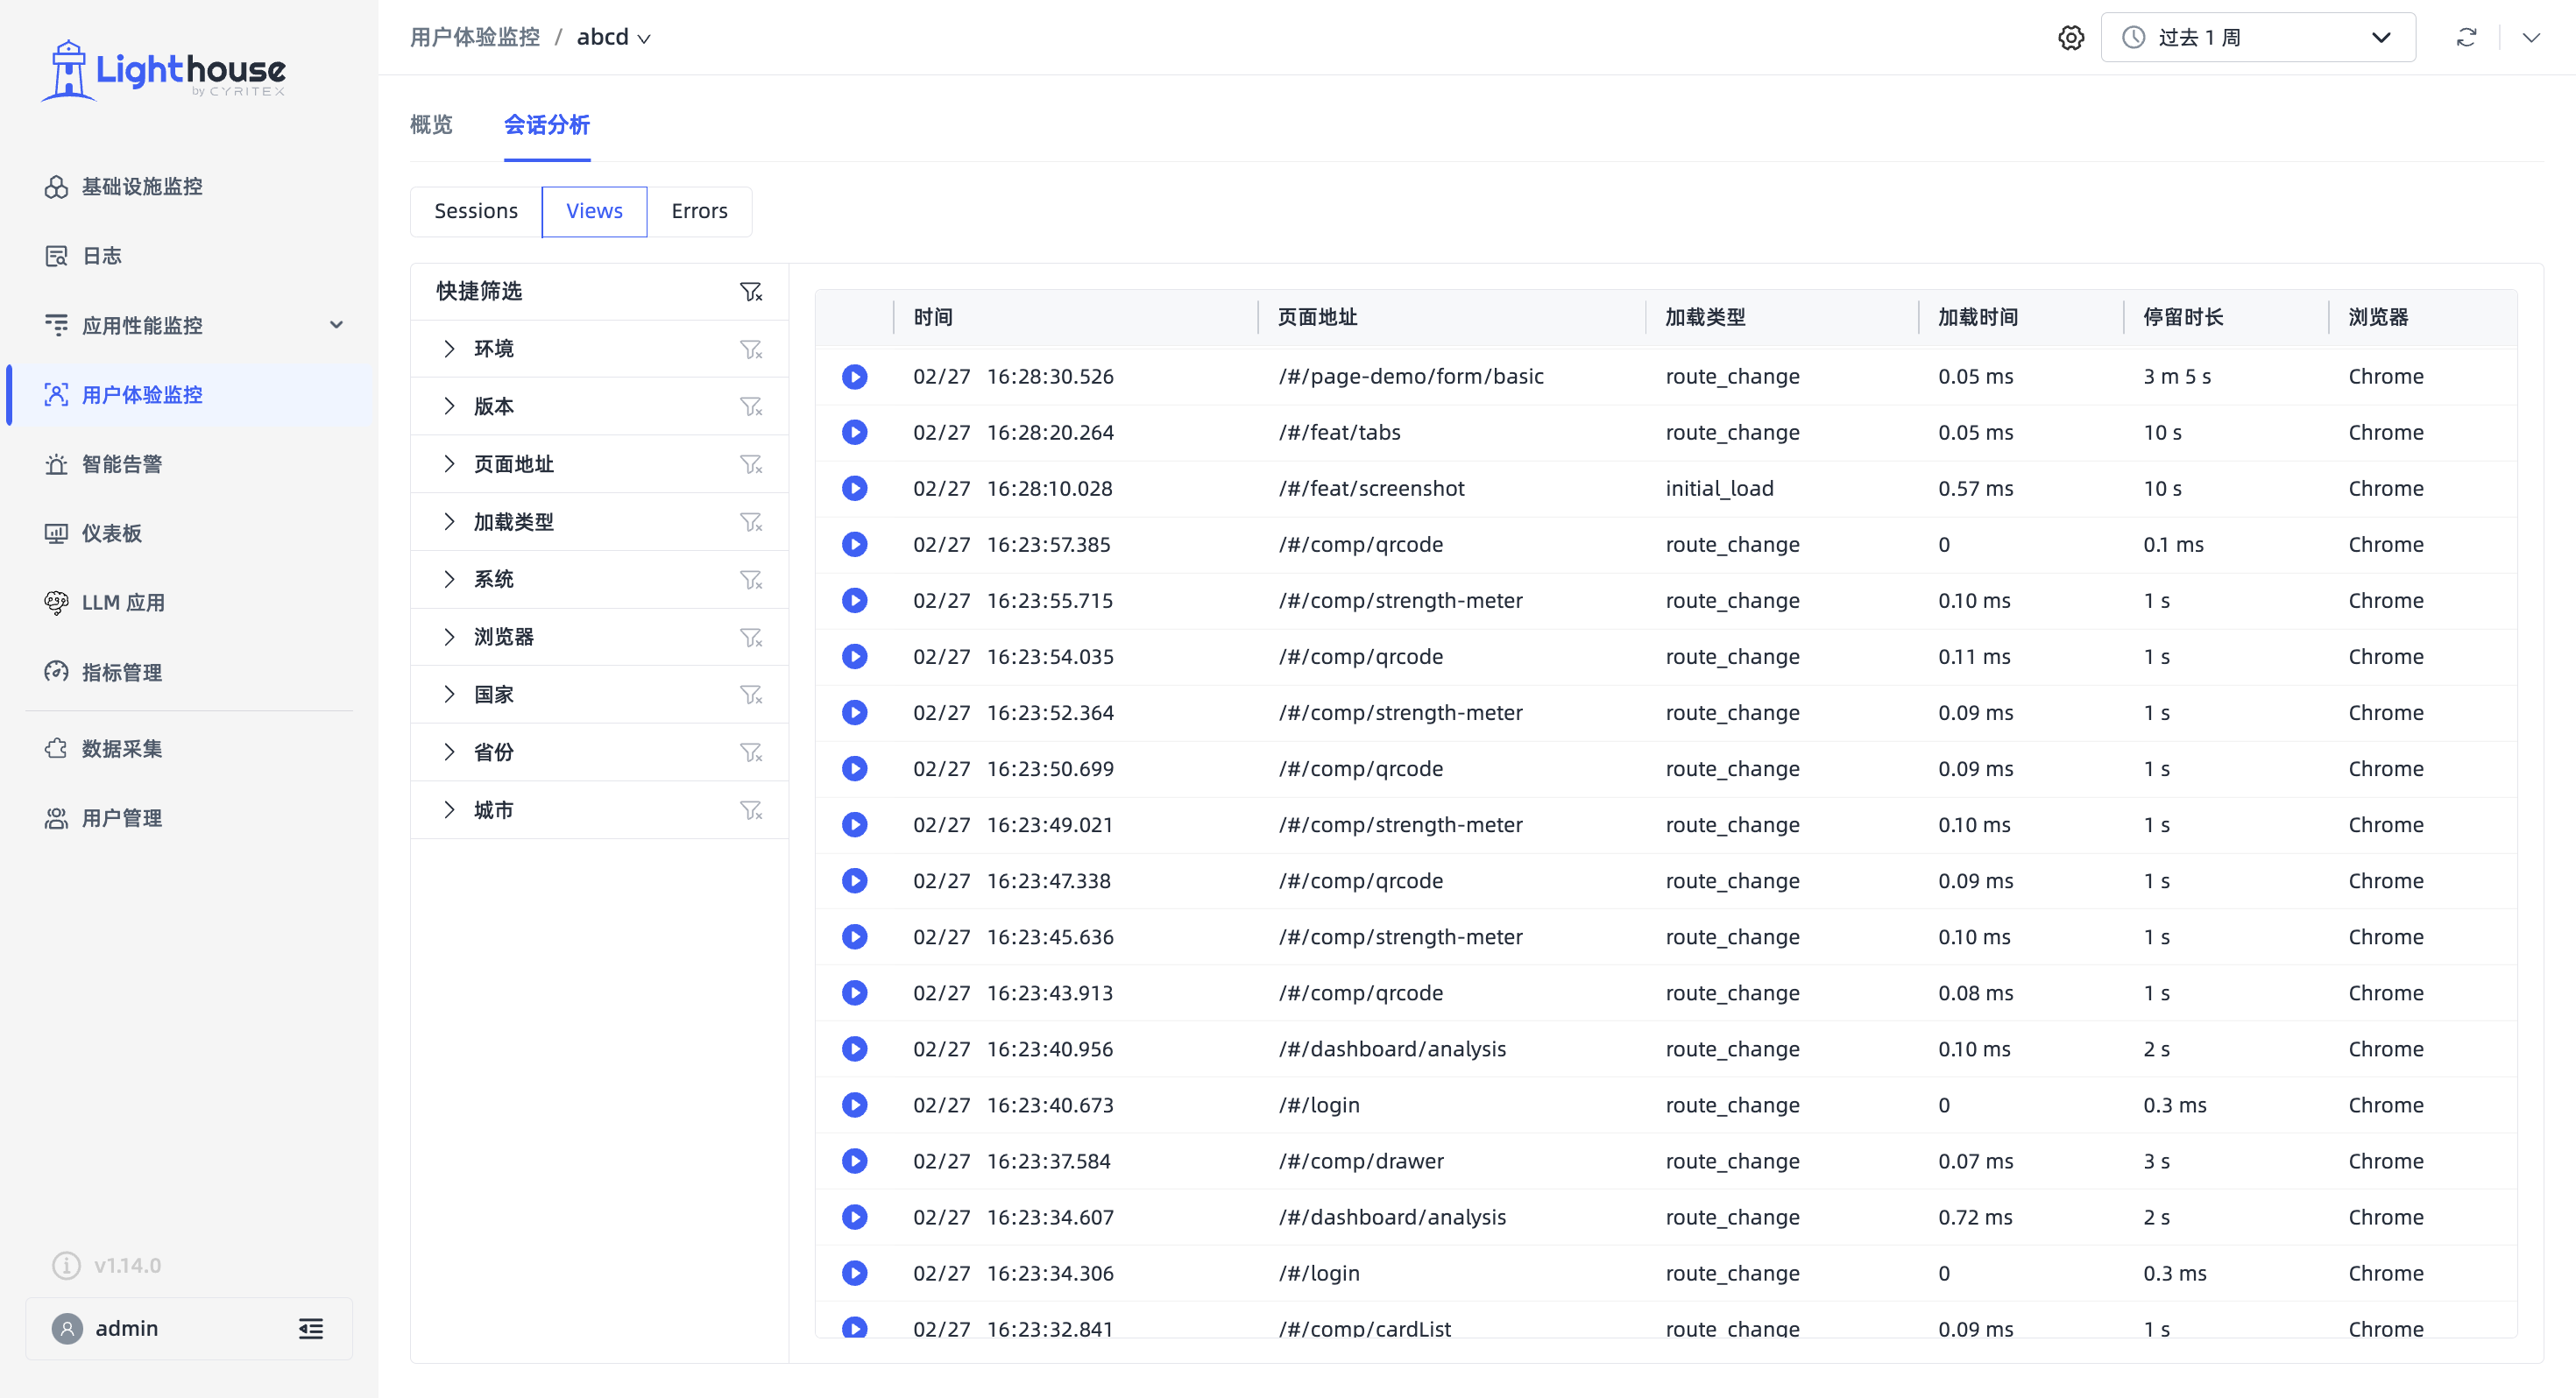Clear the 环境 filter icon
This screenshot has height=1398, width=2576.
(x=750, y=349)
